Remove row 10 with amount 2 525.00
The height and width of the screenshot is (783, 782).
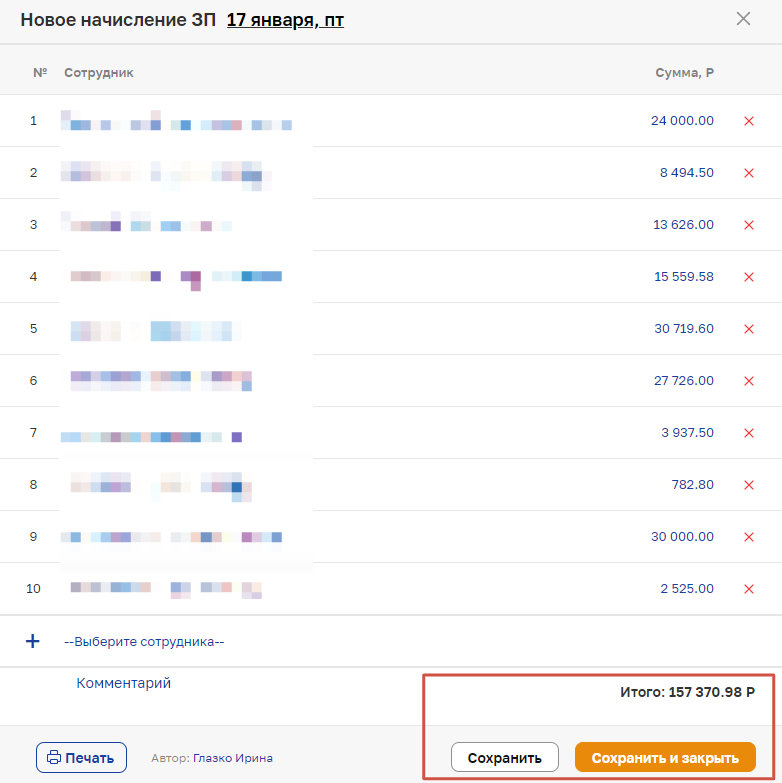tap(748, 589)
